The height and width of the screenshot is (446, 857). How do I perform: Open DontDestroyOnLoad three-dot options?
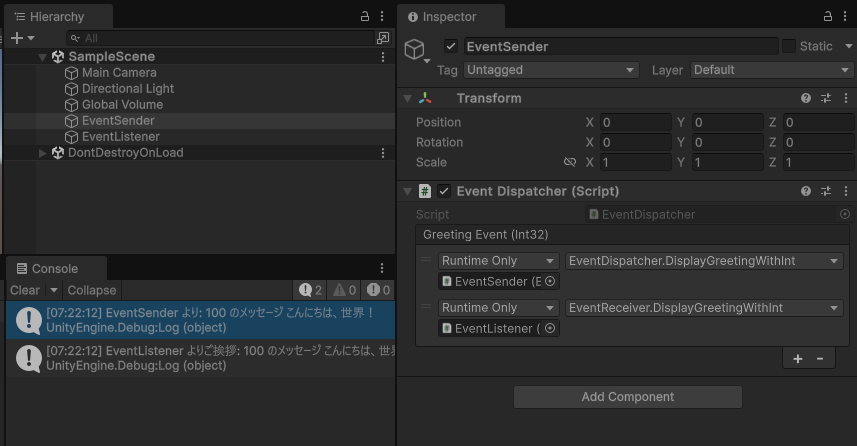383,153
